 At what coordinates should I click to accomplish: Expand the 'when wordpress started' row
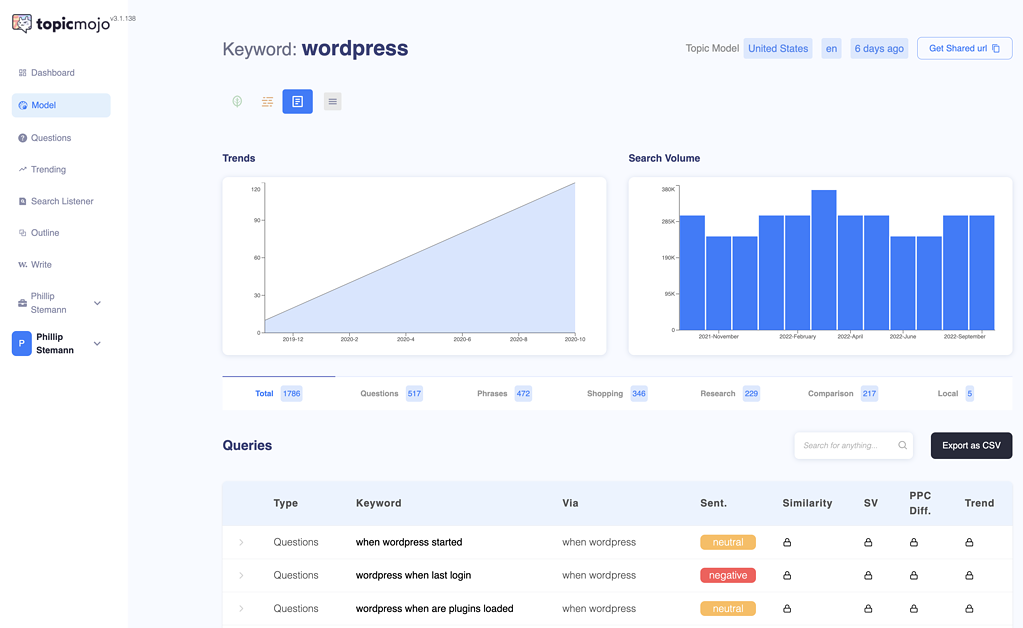click(x=241, y=543)
